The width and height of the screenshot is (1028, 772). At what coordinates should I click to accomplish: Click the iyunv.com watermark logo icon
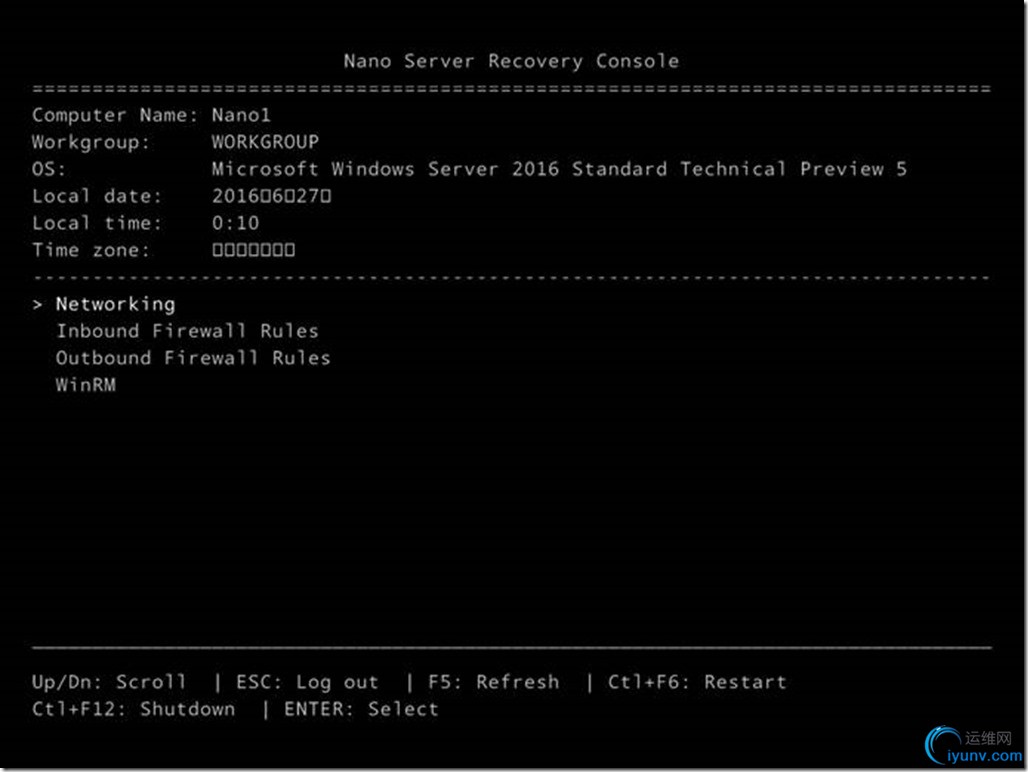pos(943,745)
